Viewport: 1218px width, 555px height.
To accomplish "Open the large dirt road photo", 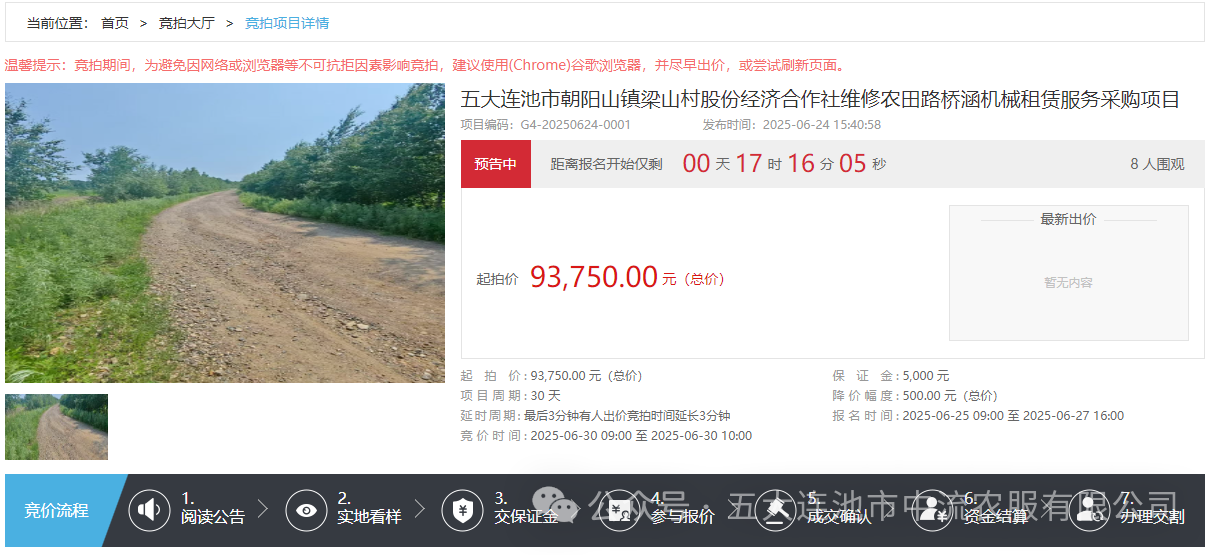I will (225, 233).
